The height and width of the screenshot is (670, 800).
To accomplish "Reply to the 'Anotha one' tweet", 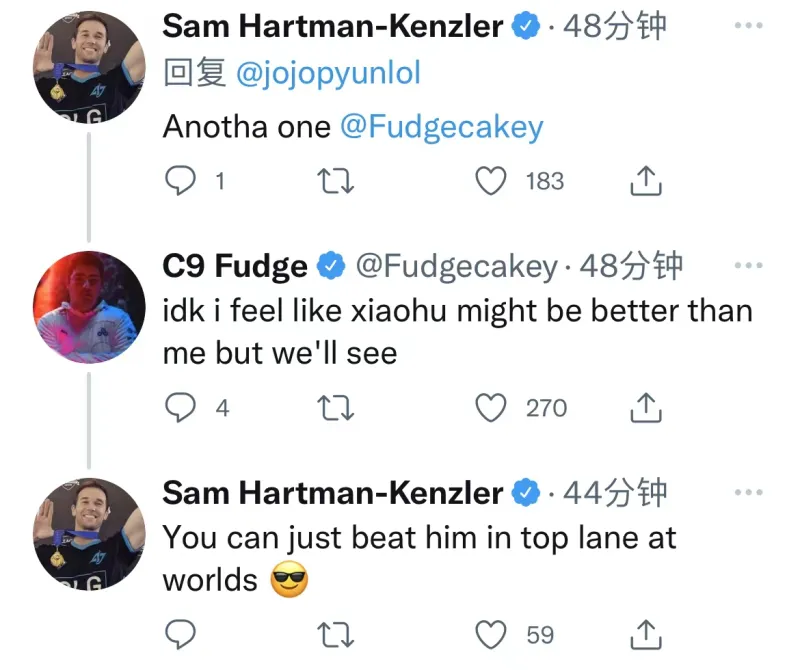I will [x=180, y=181].
